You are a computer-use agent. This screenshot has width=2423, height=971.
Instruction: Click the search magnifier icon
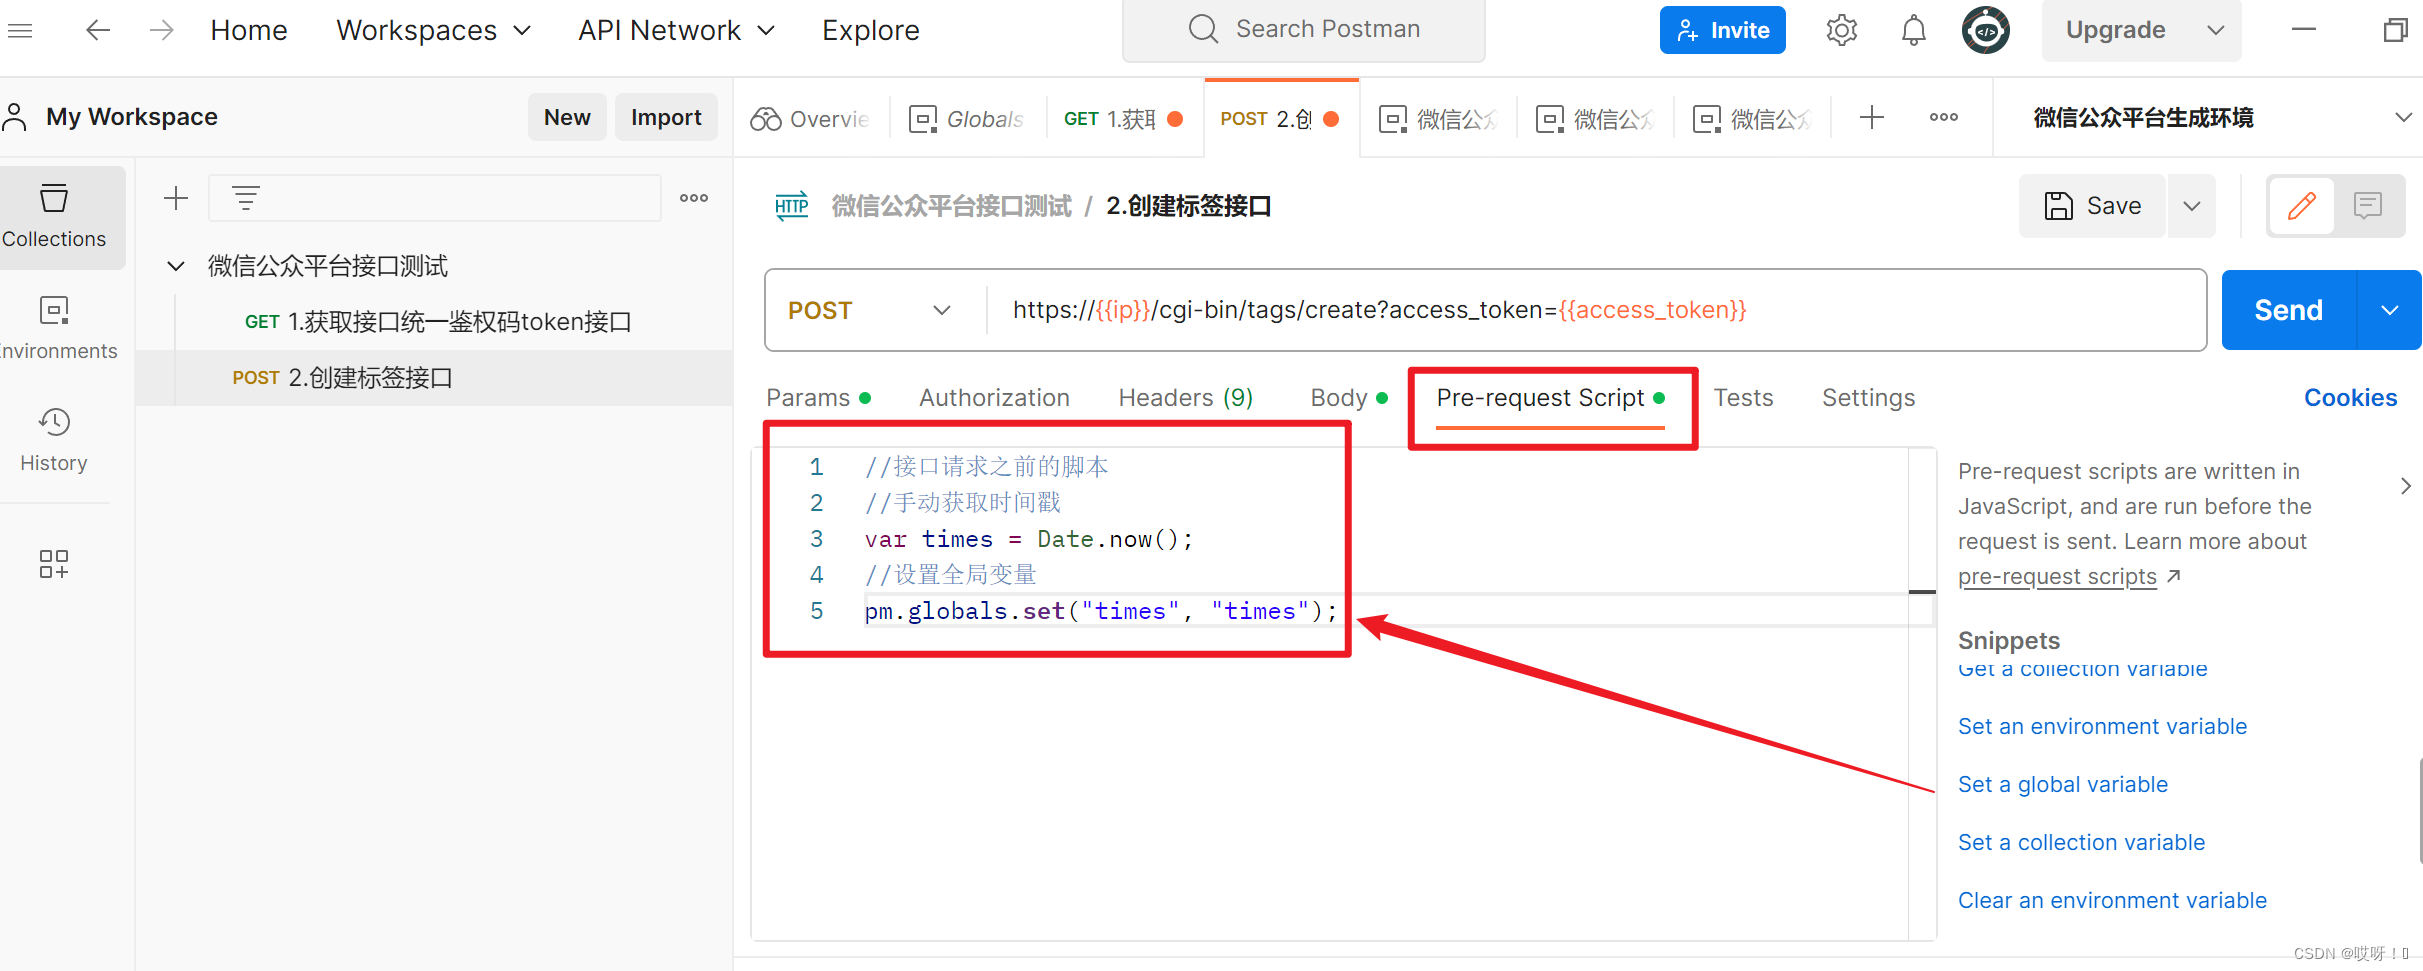[x=1203, y=29]
